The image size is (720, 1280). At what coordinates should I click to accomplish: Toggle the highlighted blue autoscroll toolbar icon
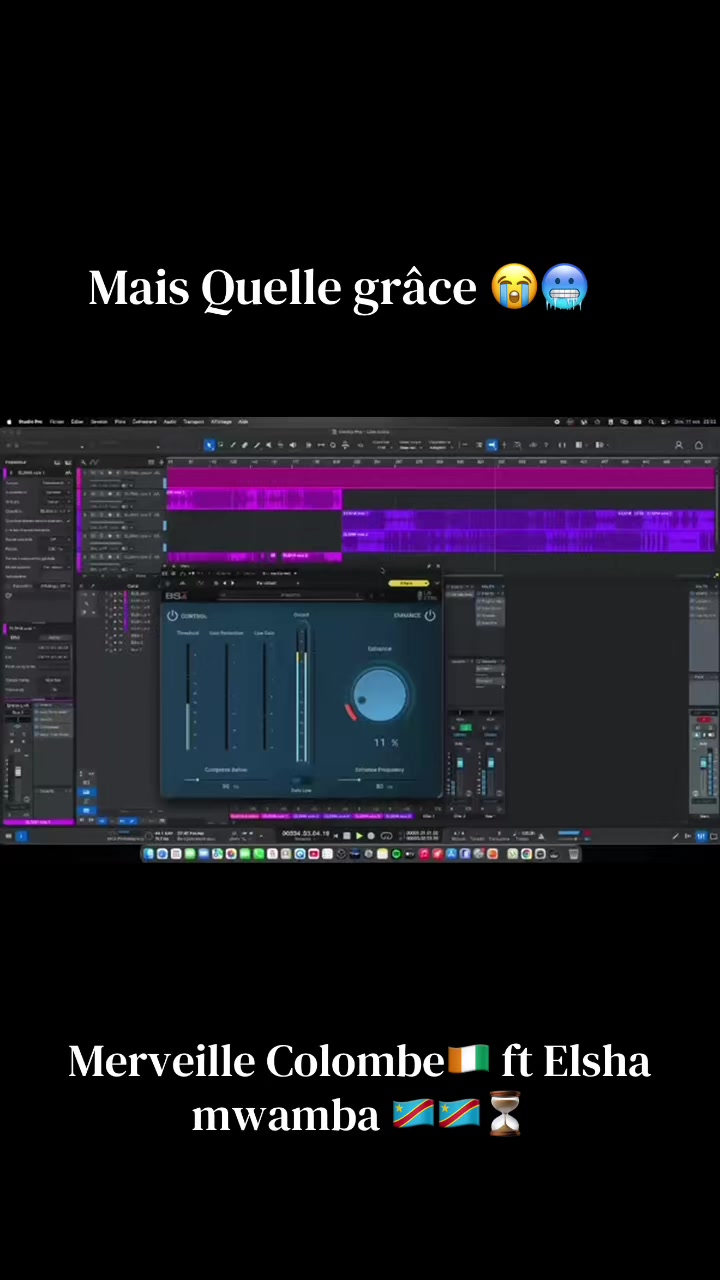click(492, 445)
